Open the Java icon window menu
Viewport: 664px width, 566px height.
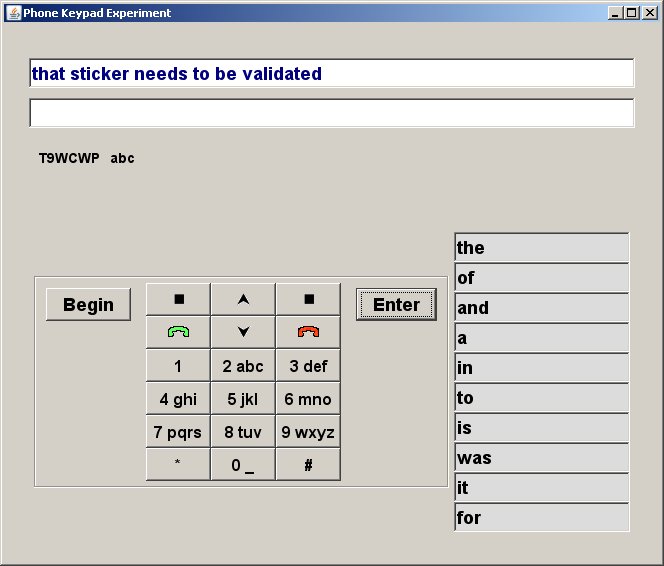click(x=13, y=13)
